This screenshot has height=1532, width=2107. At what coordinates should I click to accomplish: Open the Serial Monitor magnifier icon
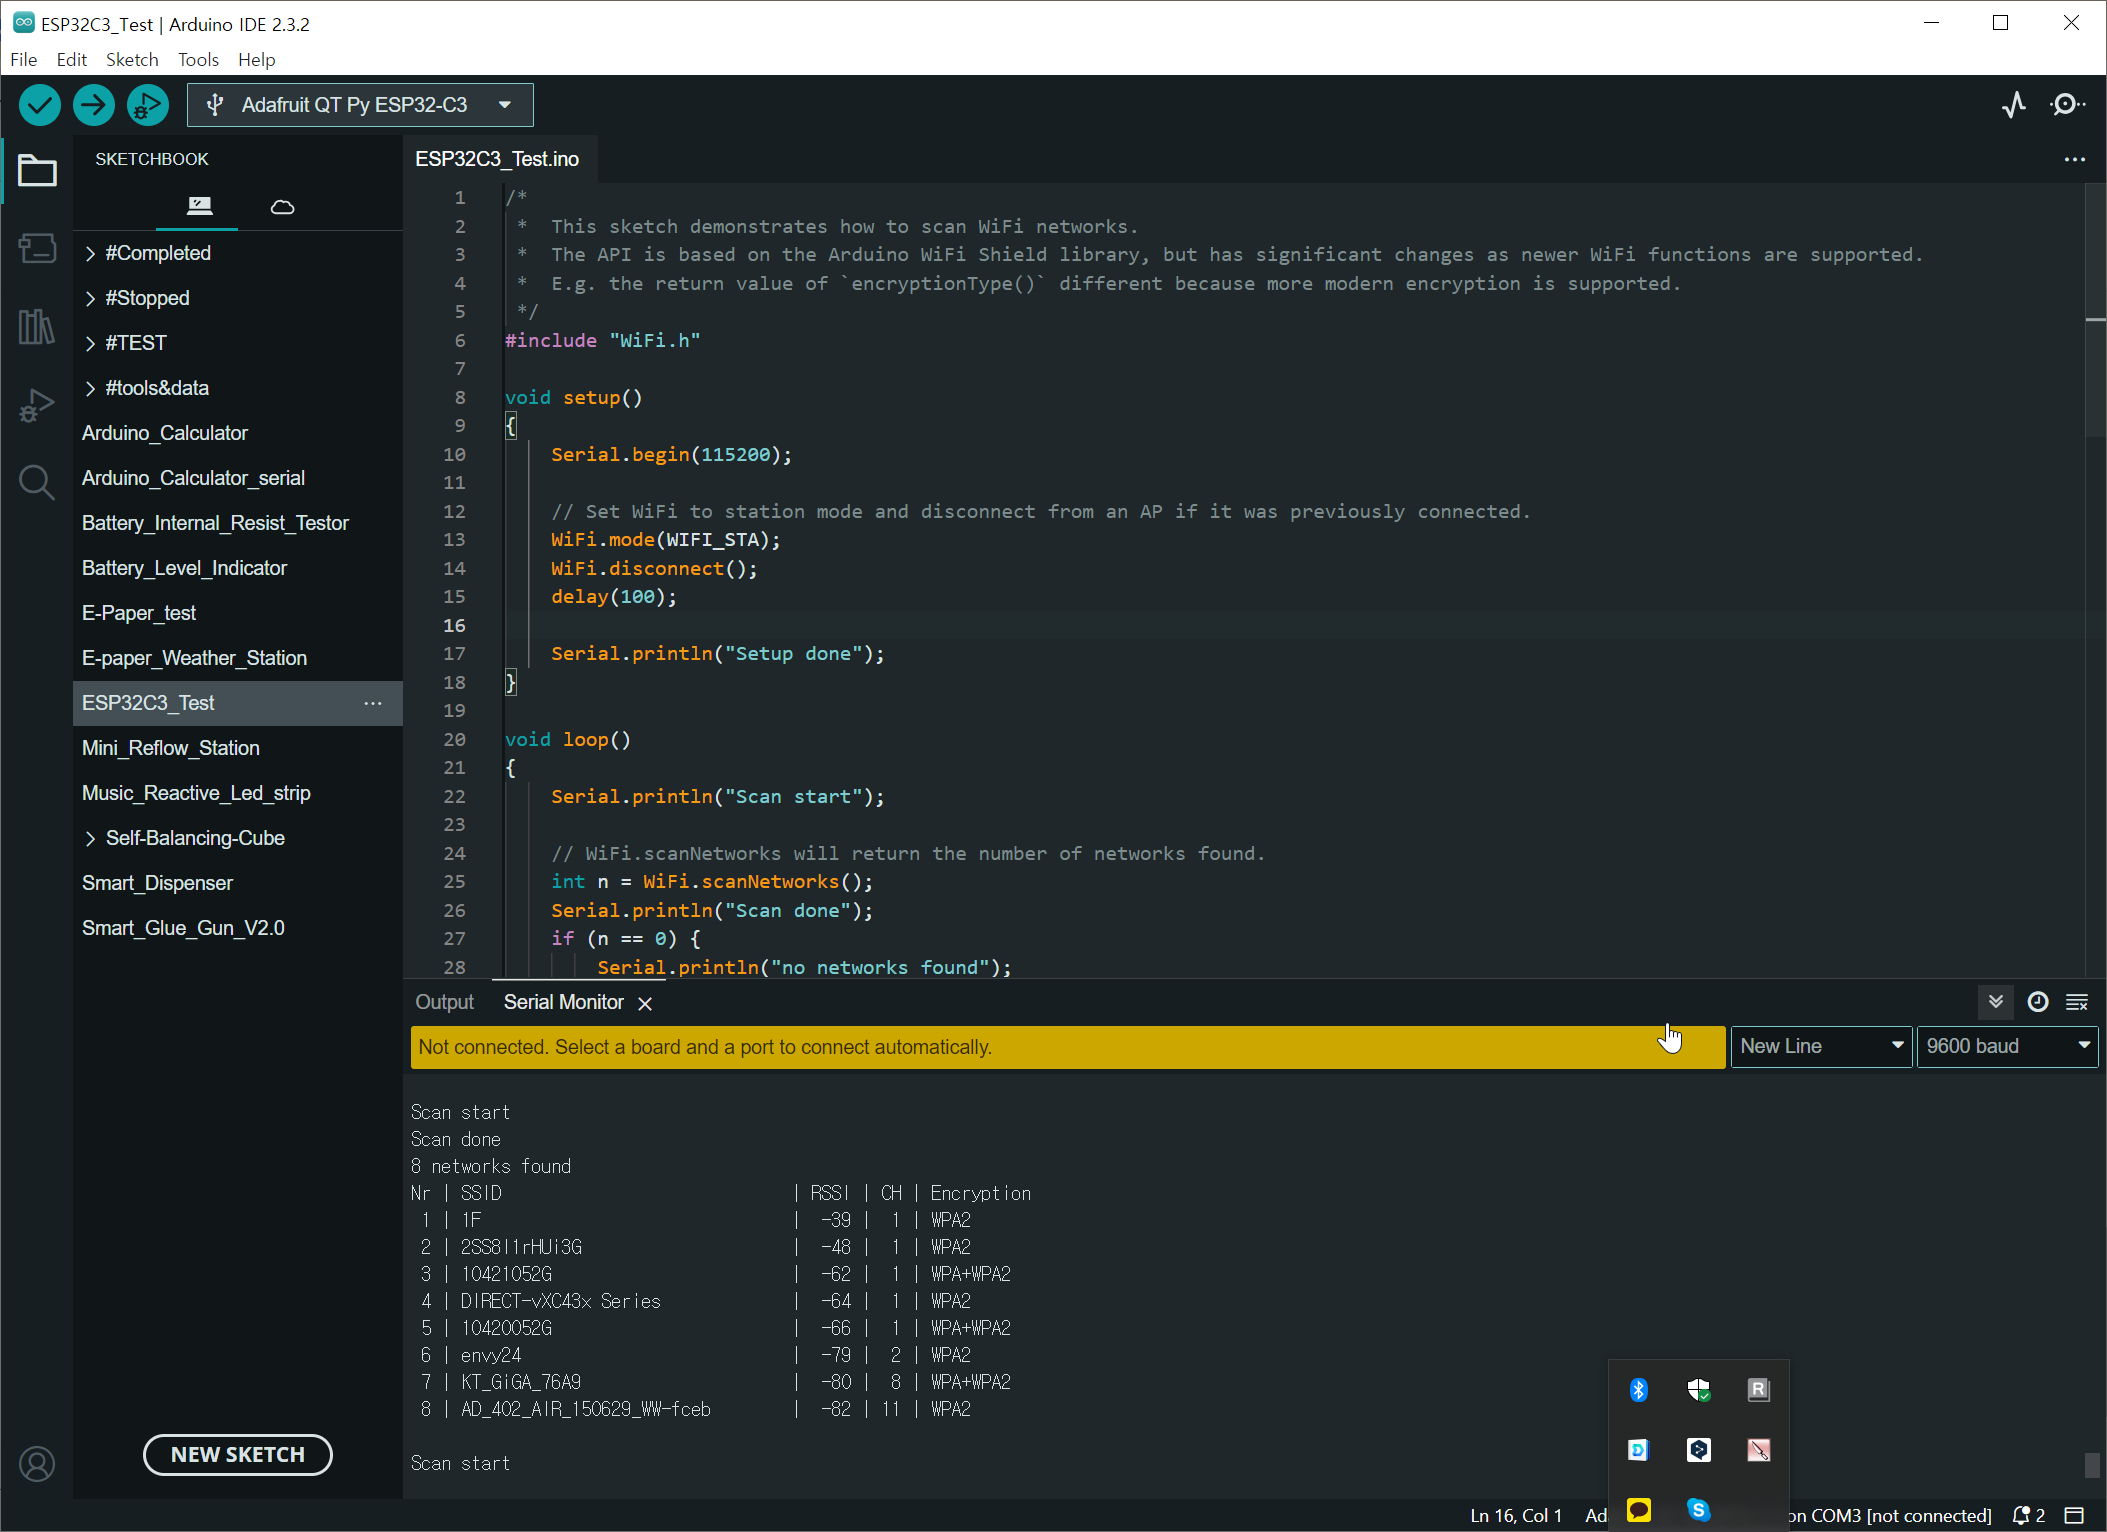pyautogui.click(x=2067, y=105)
